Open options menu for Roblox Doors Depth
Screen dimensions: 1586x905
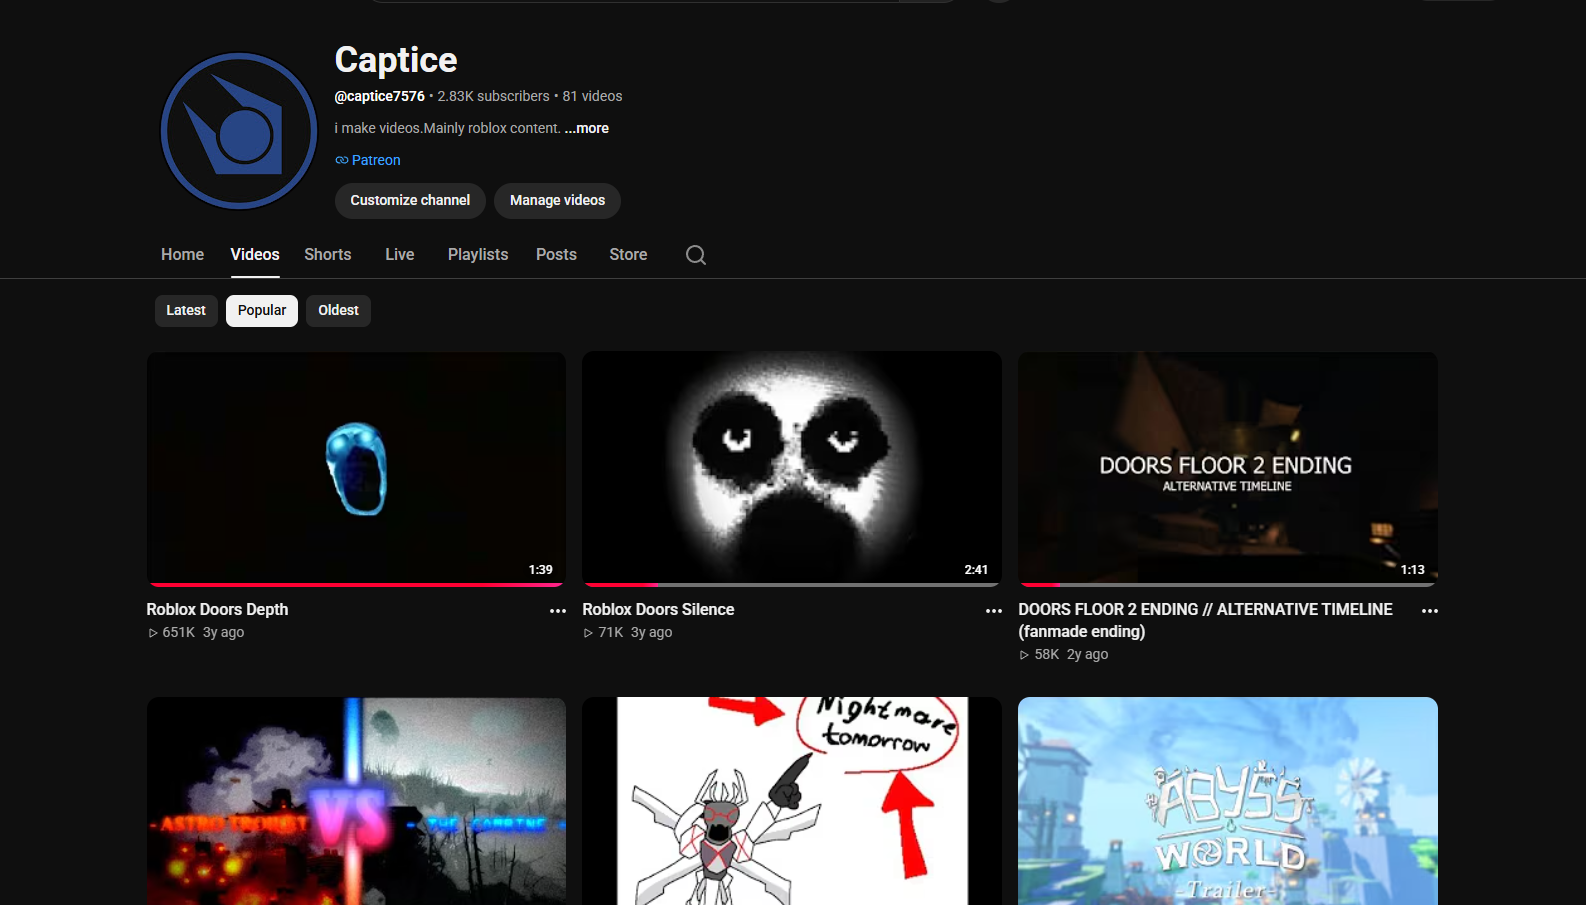click(x=558, y=611)
